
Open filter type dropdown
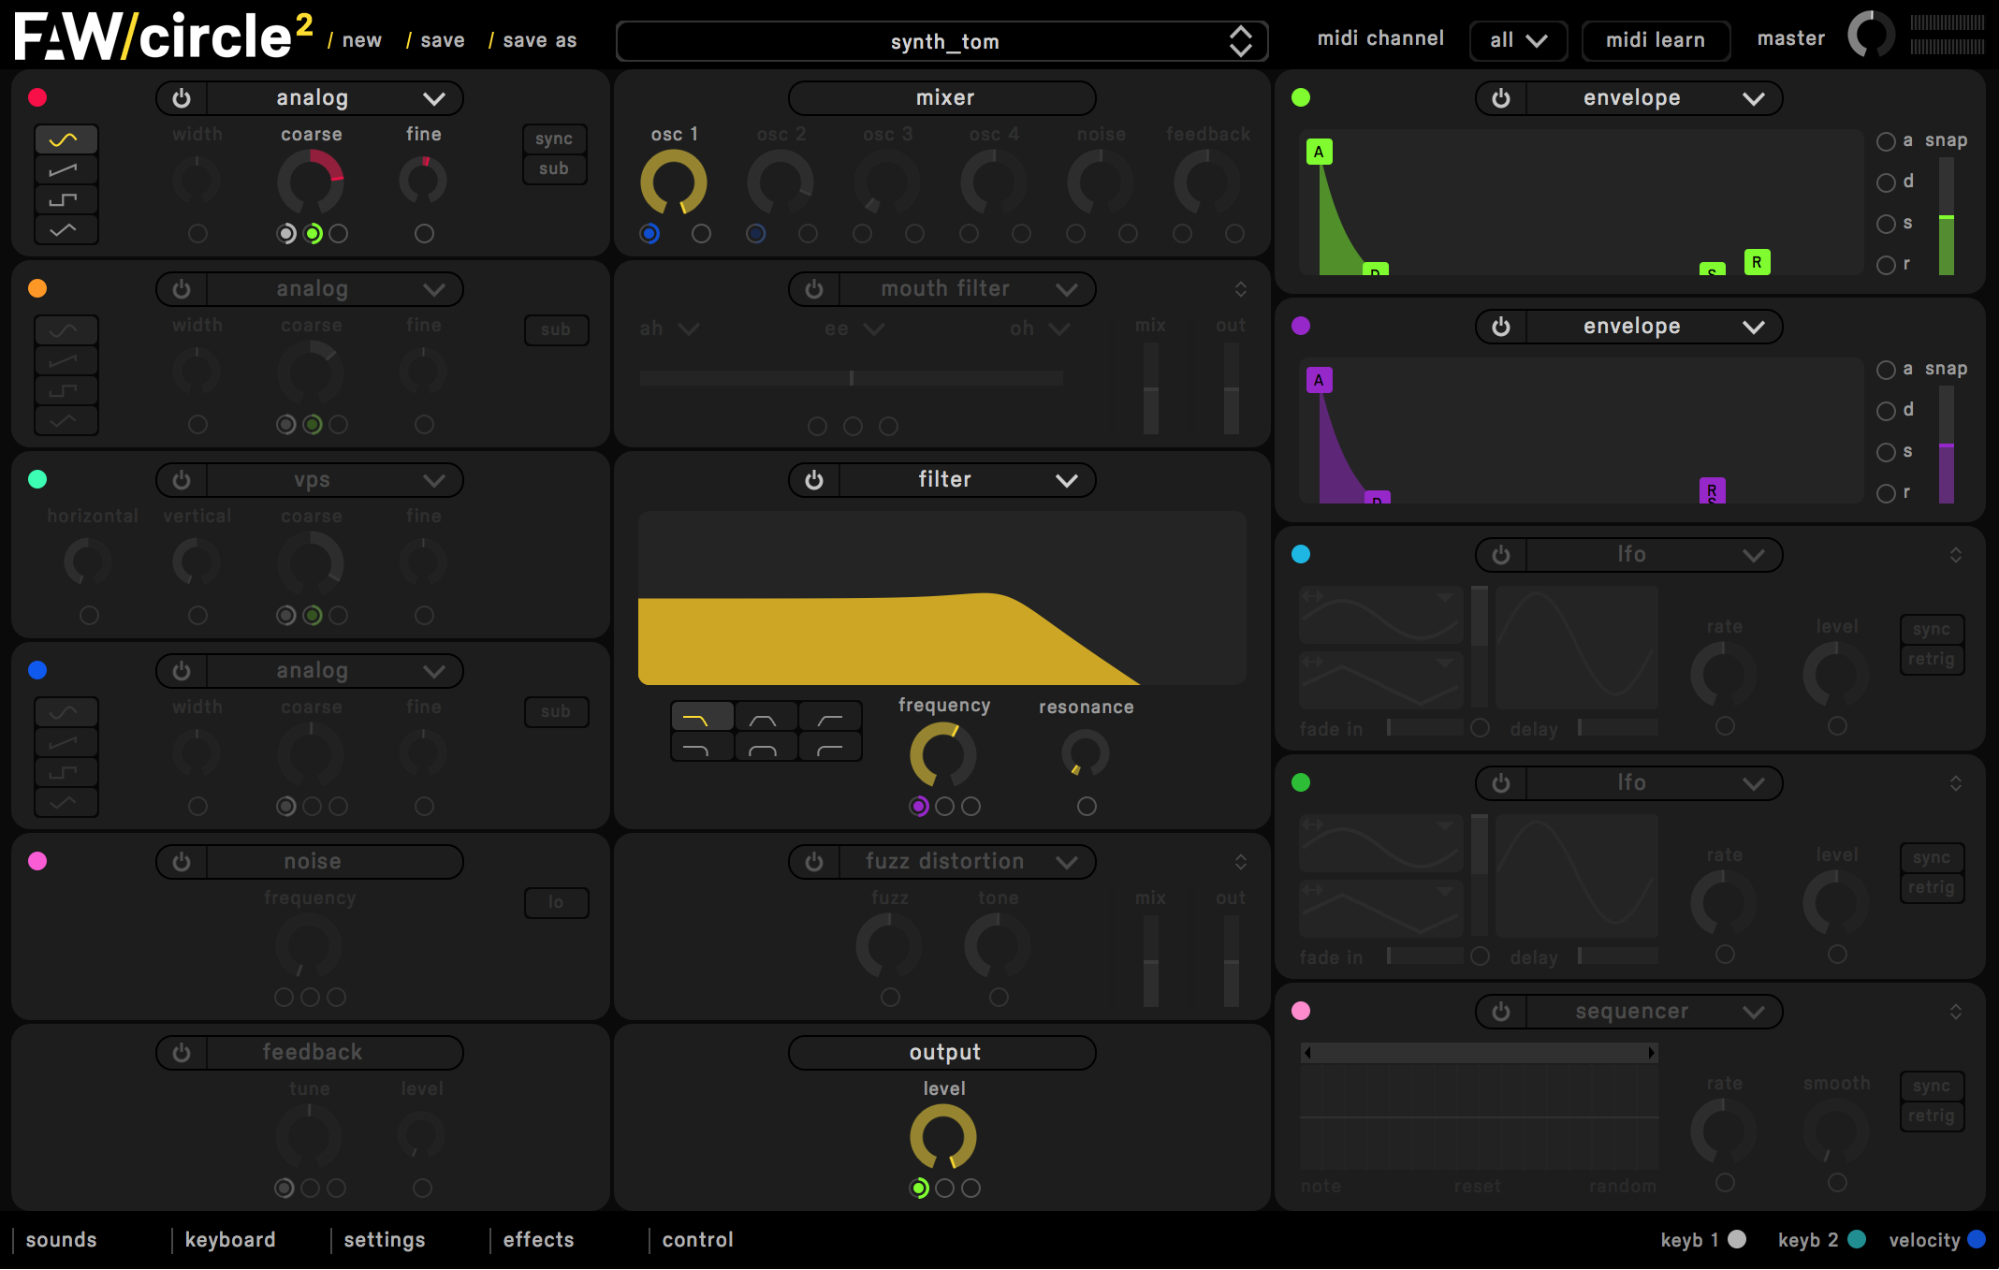click(1067, 480)
